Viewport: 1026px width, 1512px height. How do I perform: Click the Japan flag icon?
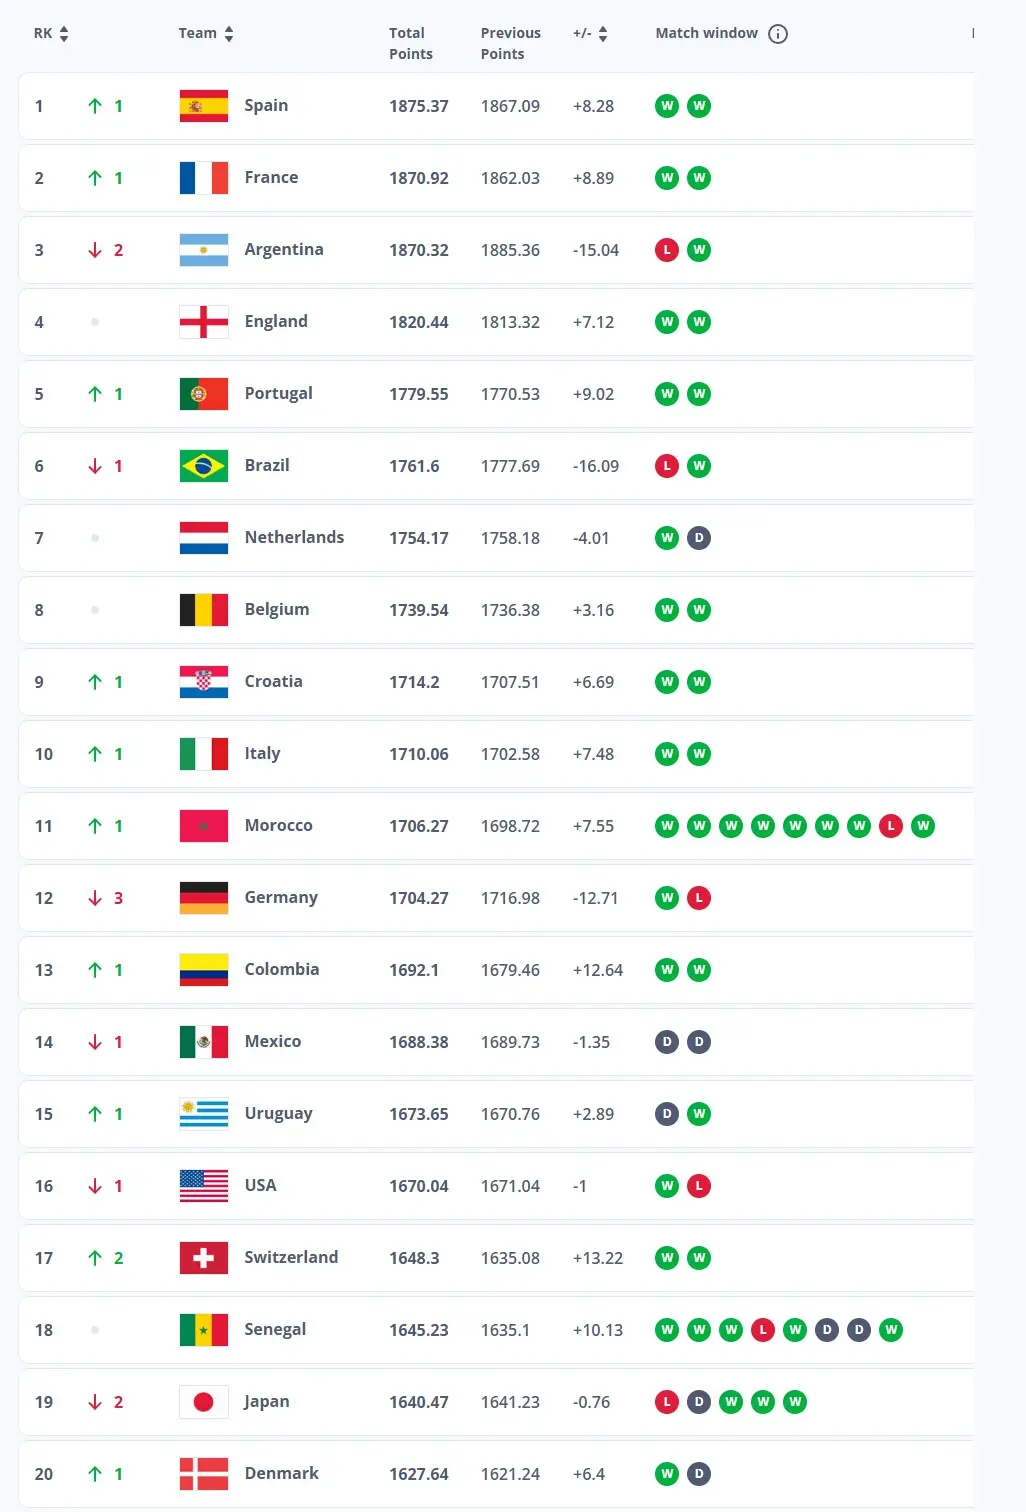pos(204,1402)
